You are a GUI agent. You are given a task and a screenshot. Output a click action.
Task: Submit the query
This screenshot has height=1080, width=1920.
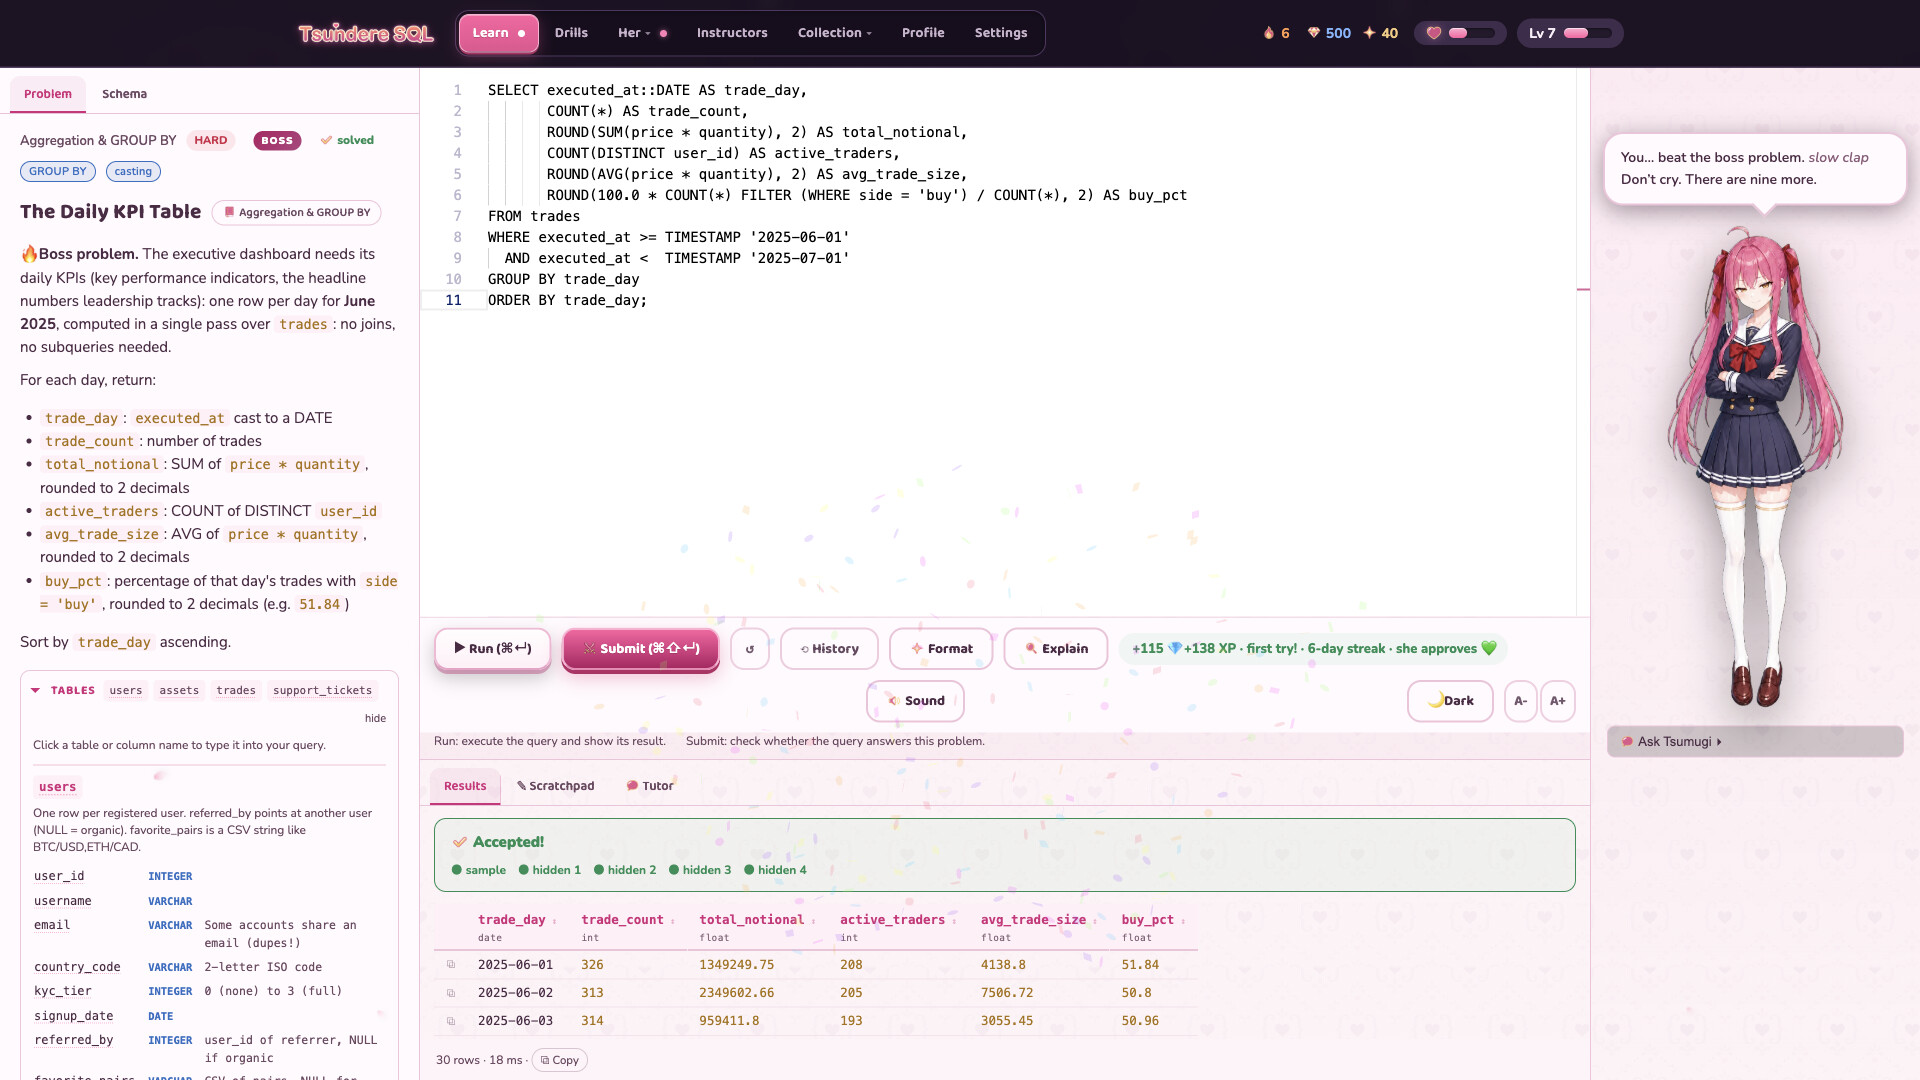641,649
